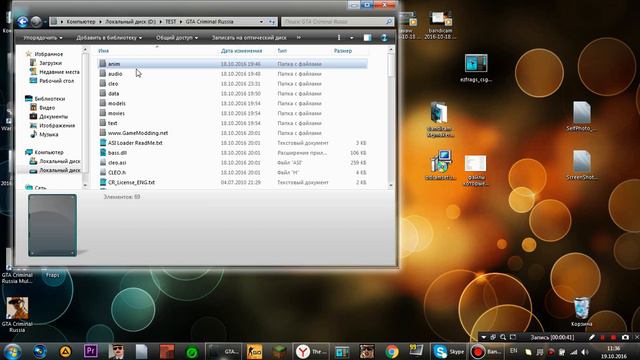The image size is (640, 360).
Task: Jump to the TEST folder in breadcrumb
Action: [171, 22]
